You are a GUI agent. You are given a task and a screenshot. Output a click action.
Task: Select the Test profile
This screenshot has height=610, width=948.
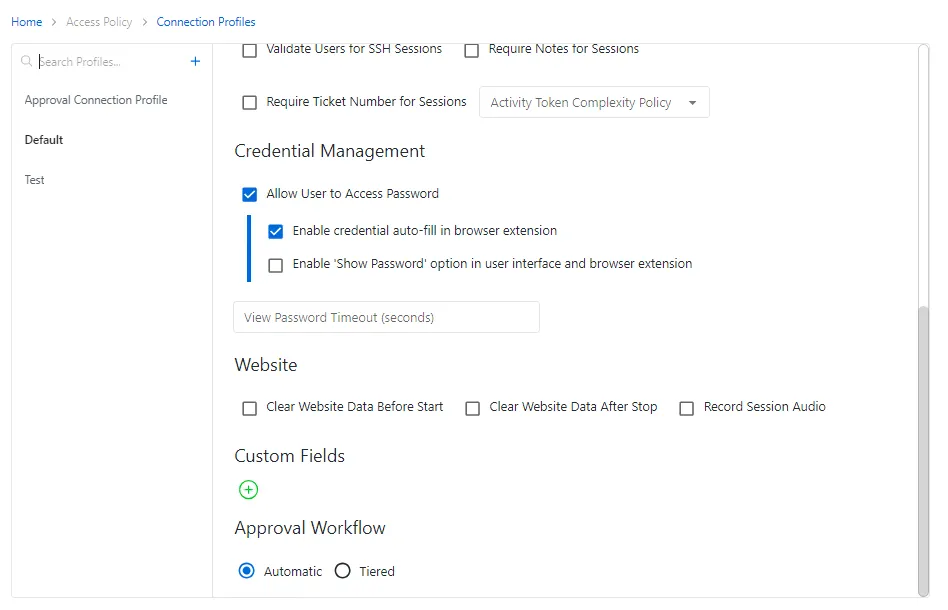(34, 180)
